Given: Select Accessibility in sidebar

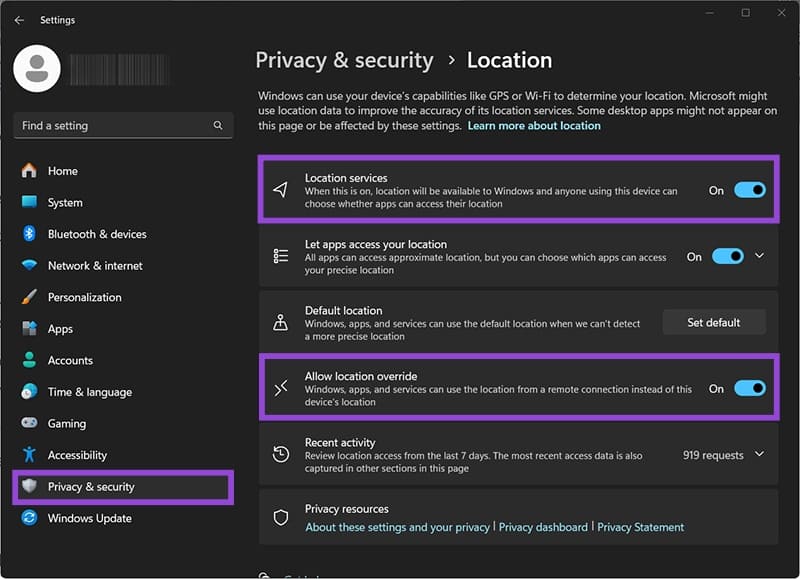Looking at the screenshot, I should [122, 455].
